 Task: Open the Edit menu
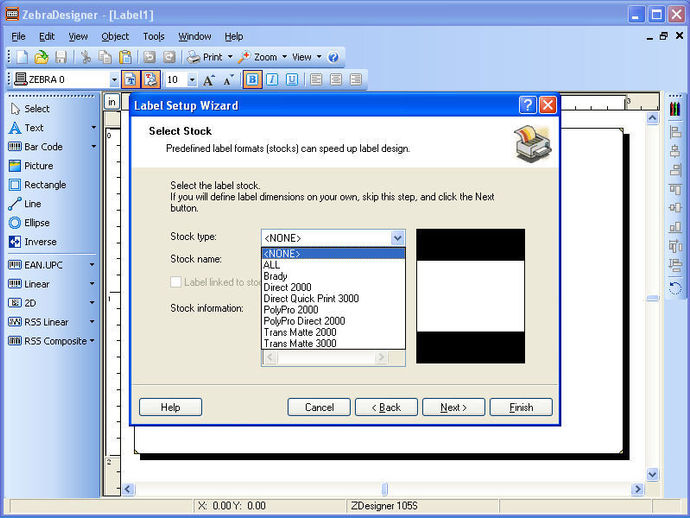(x=47, y=37)
